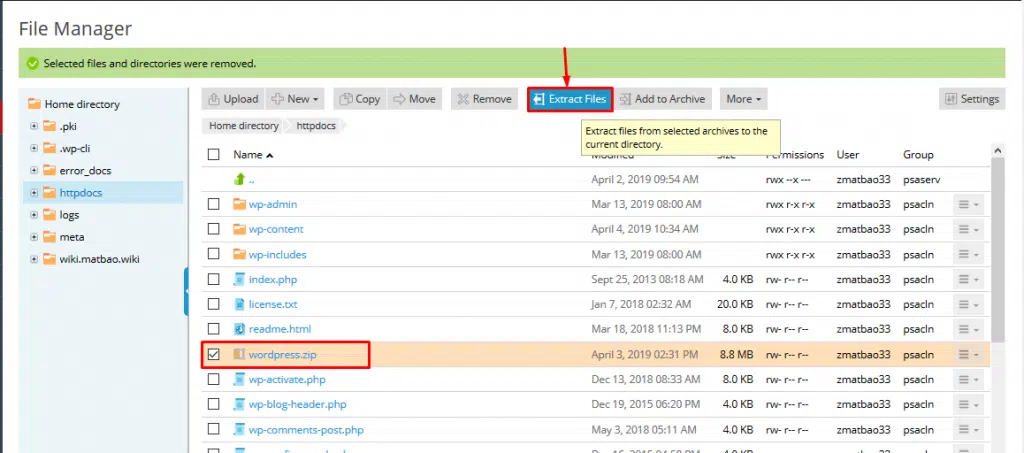Open row actions menu for wordpress.zip
Image resolution: width=1024 pixels, height=453 pixels.
tap(969, 354)
